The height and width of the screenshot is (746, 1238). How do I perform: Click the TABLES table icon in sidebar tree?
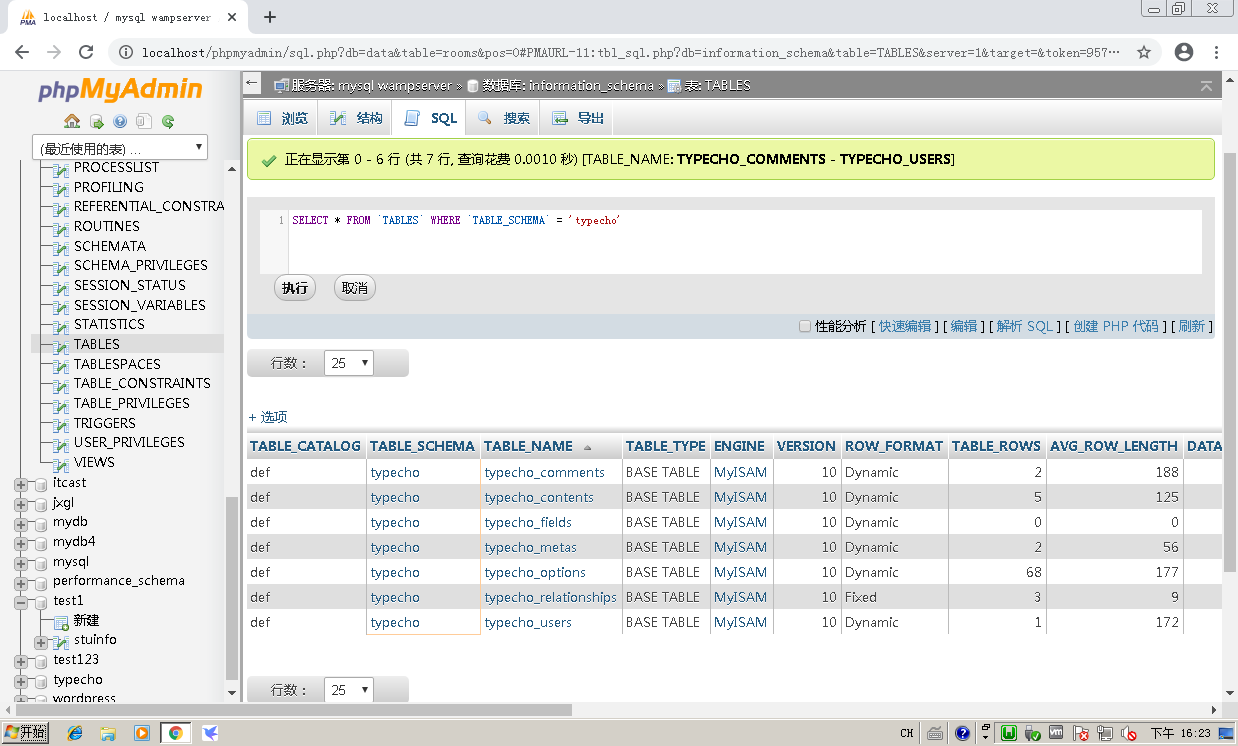point(61,345)
